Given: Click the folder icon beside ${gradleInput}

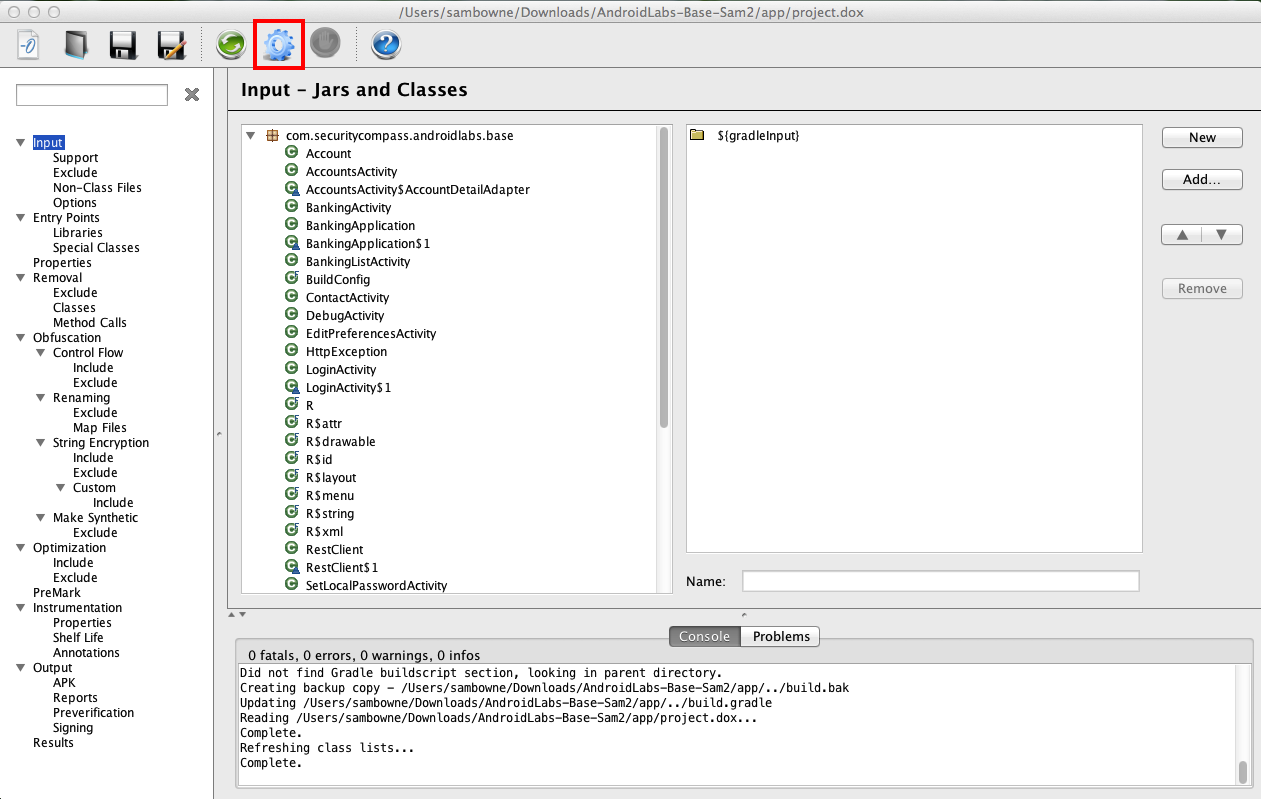Looking at the screenshot, I should click(698, 135).
